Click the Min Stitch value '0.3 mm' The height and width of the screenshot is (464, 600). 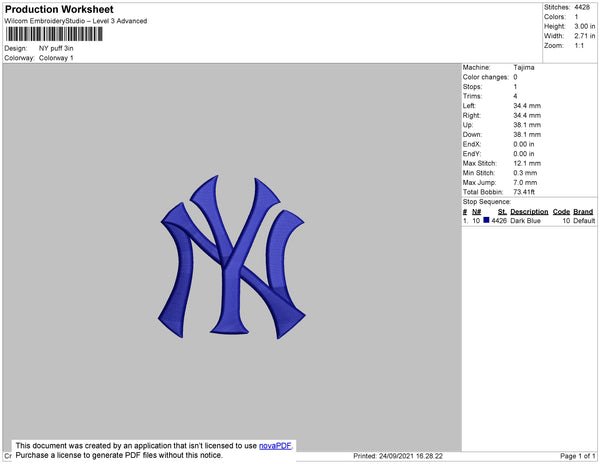coord(525,173)
